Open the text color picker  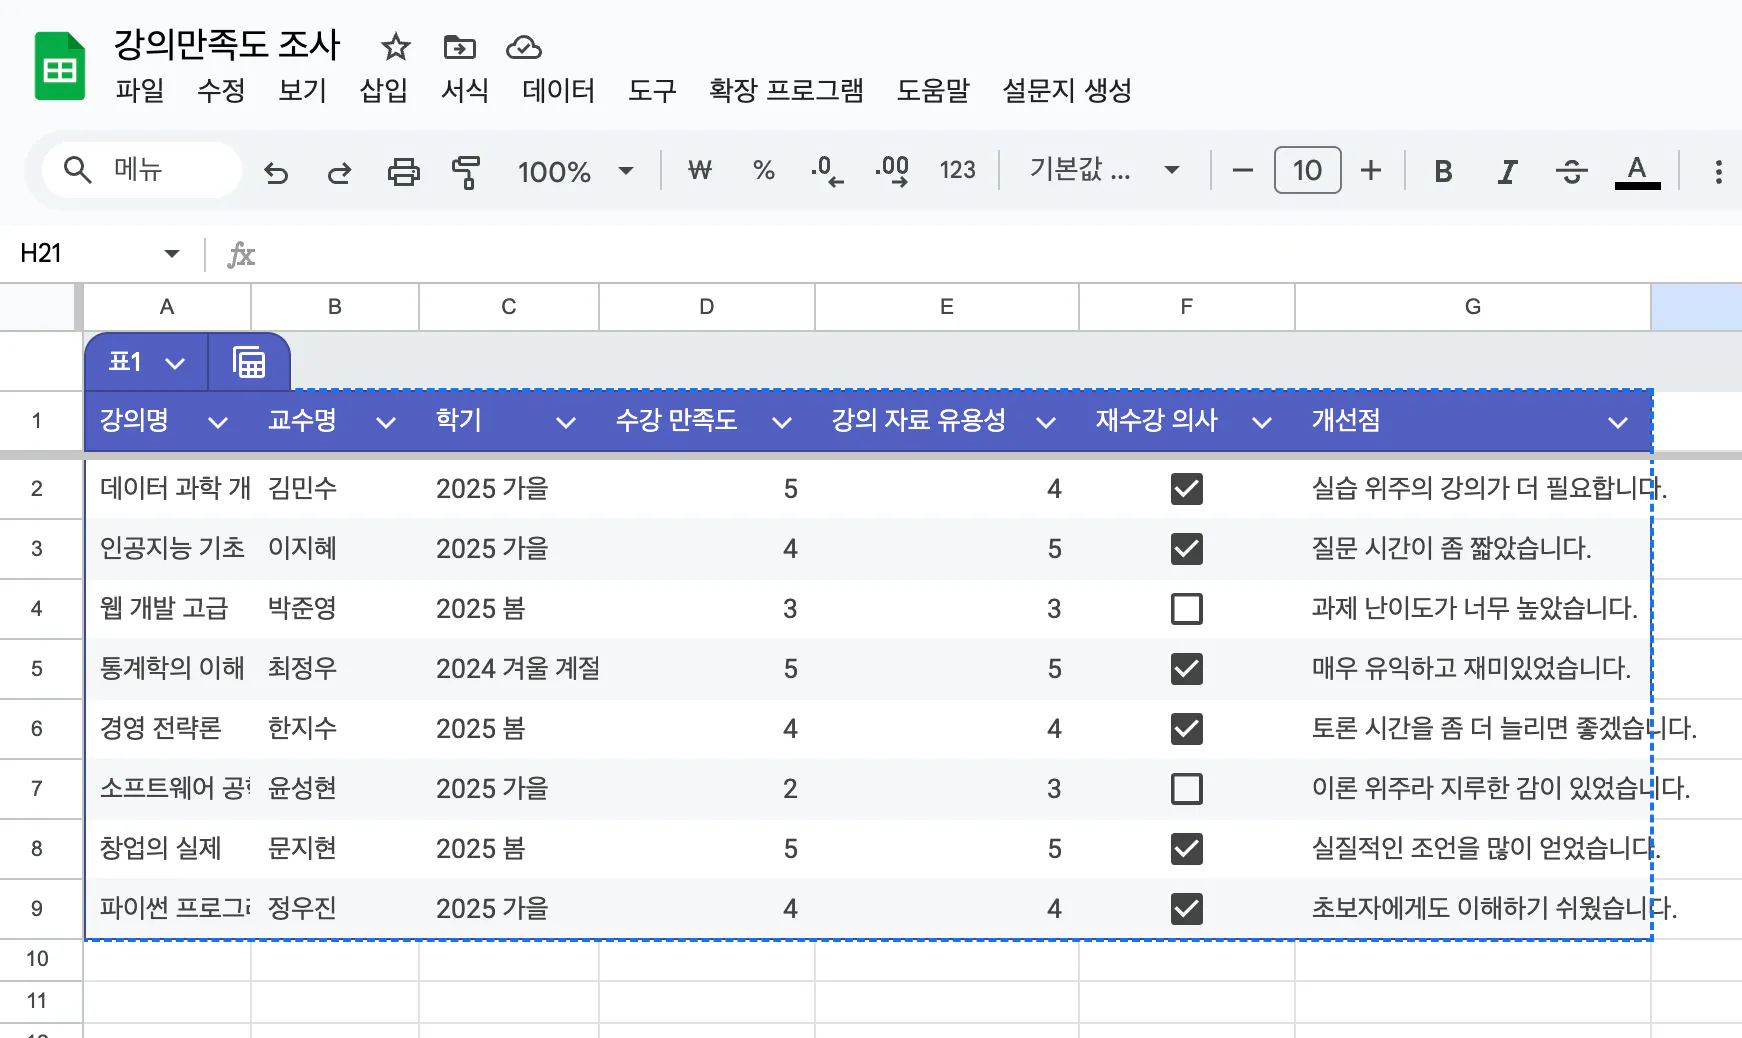(x=1637, y=172)
